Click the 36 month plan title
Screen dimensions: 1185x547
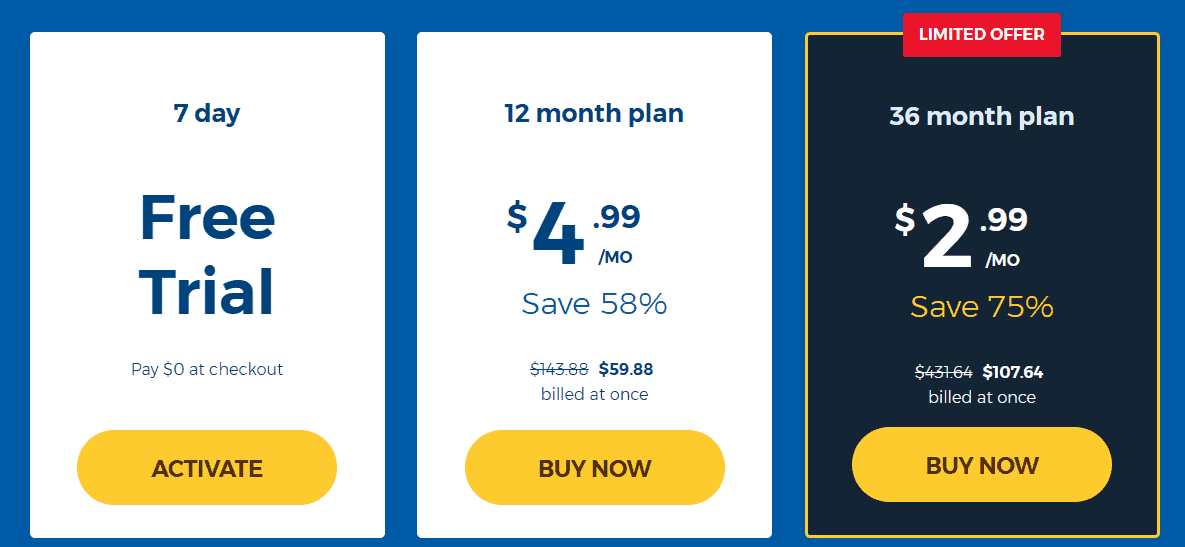pos(982,116)
